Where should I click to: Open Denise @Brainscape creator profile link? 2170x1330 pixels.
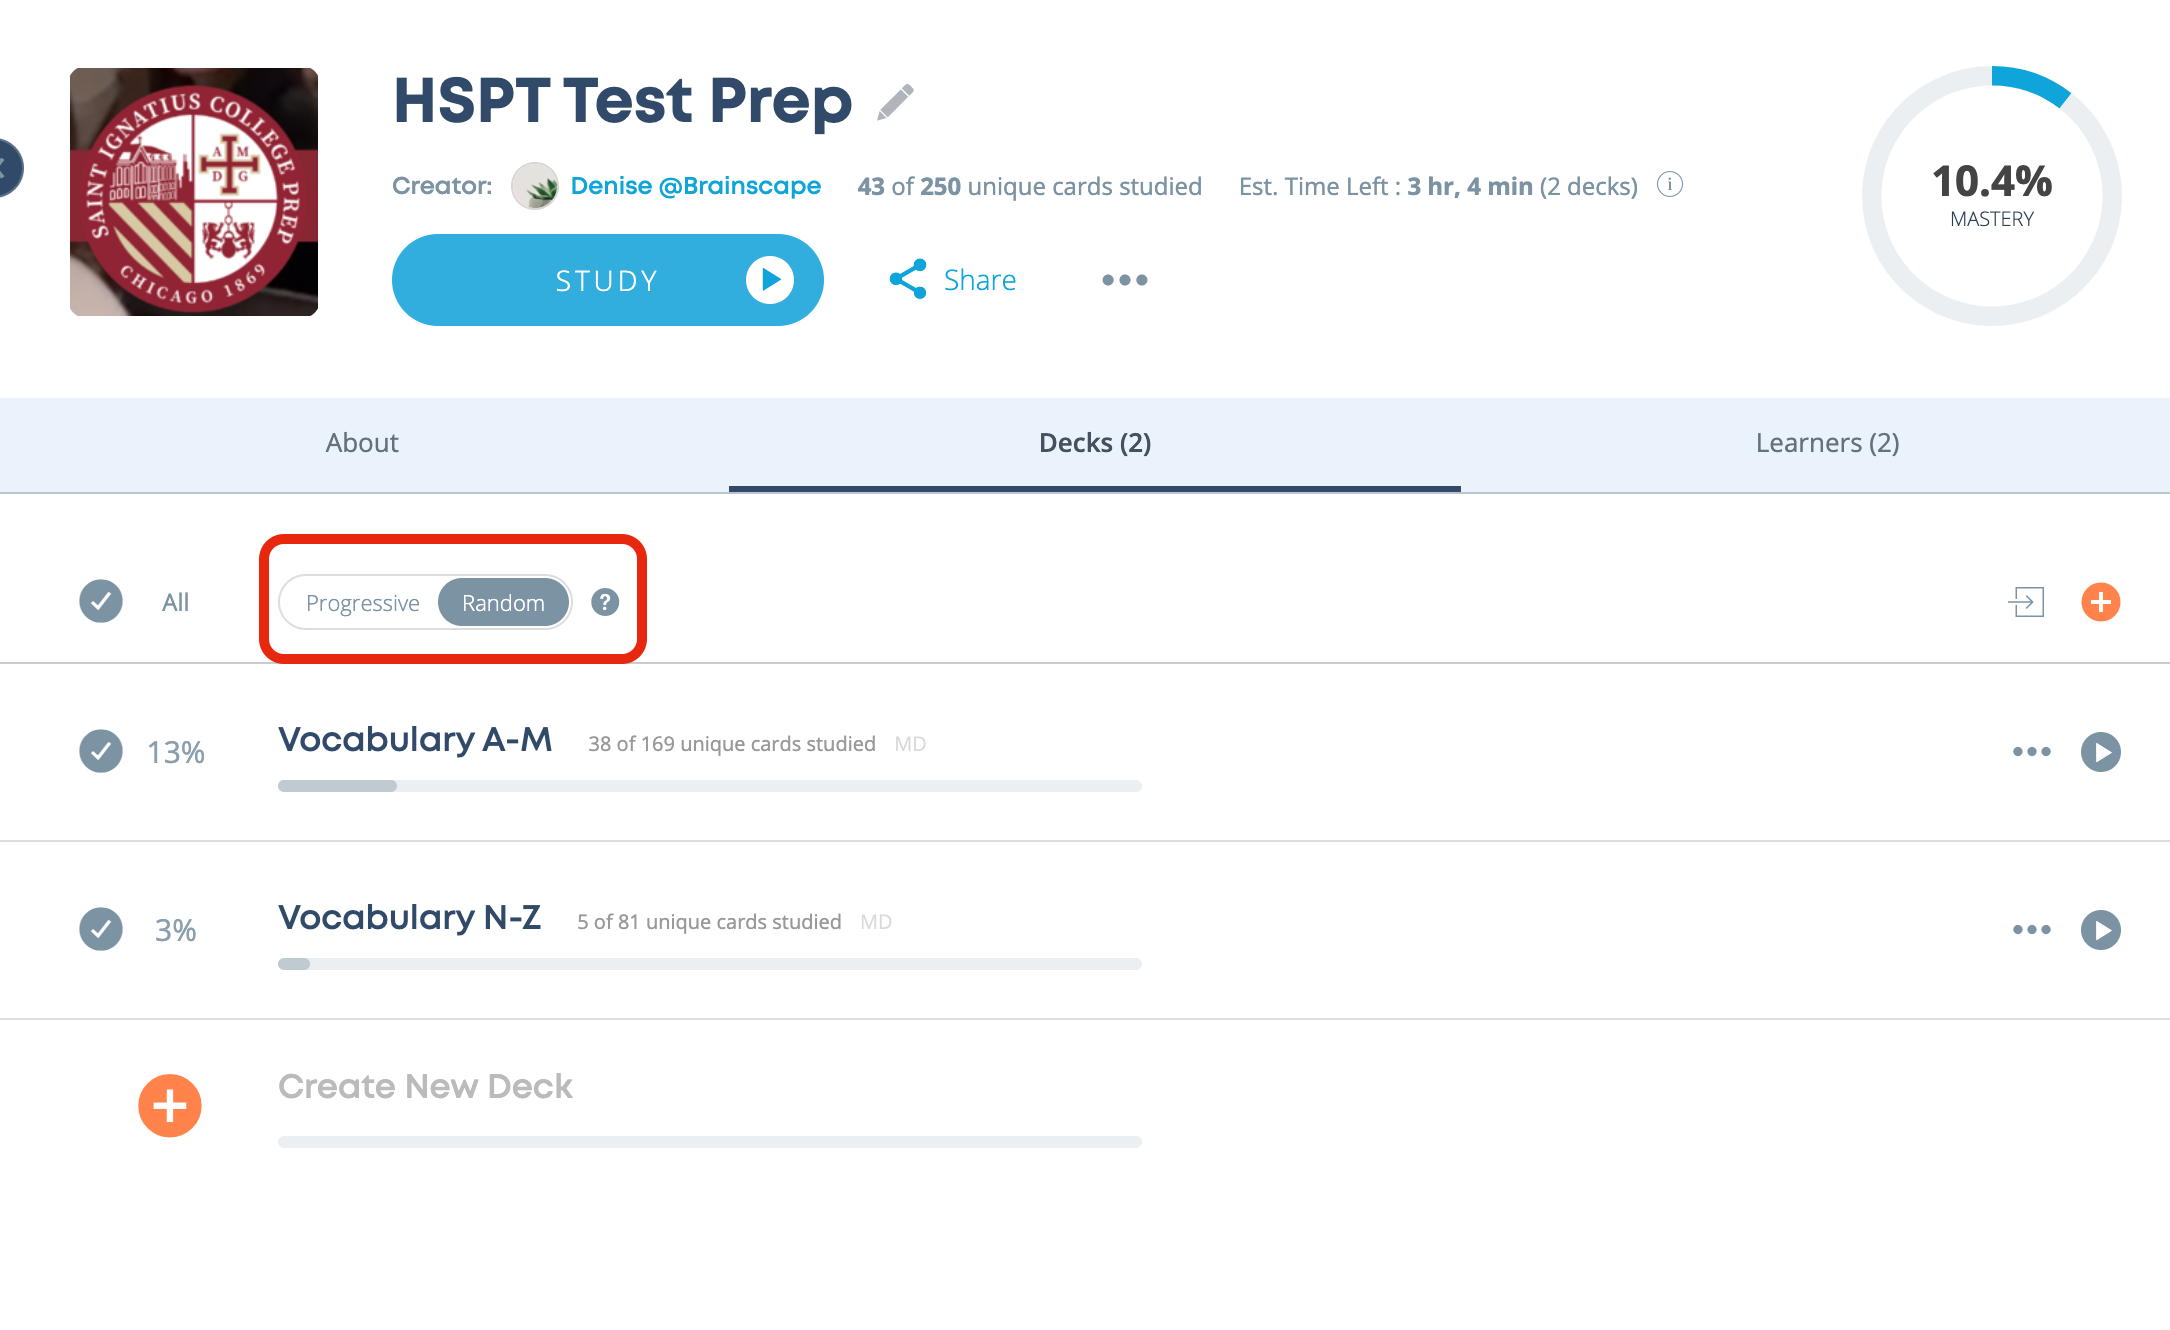(695, 186)
